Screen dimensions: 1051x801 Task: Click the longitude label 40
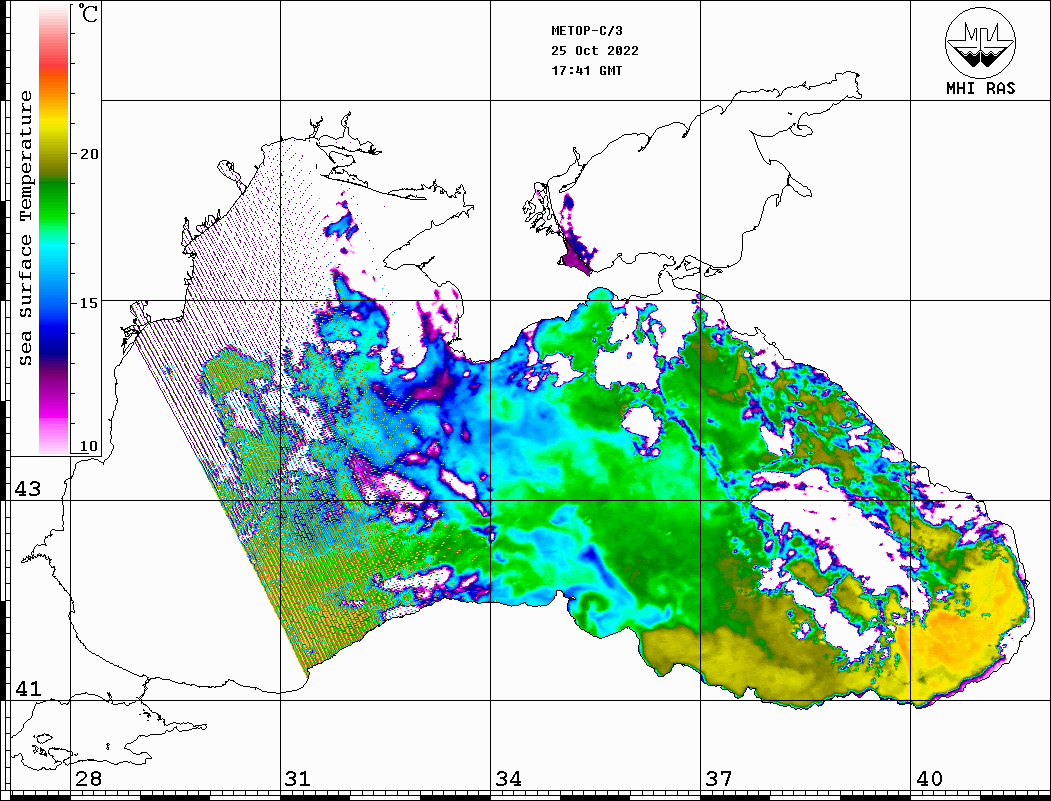click(x=929, y=779)
